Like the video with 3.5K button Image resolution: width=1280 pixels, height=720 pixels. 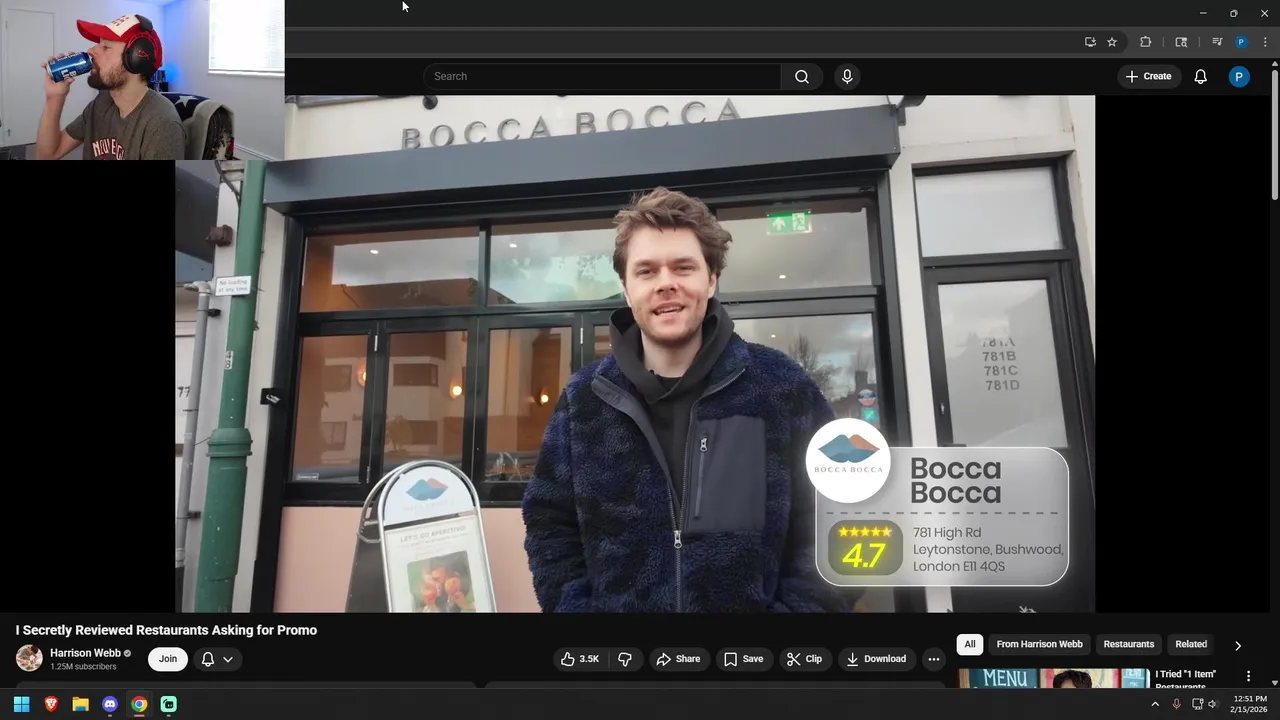pos(580,659)
